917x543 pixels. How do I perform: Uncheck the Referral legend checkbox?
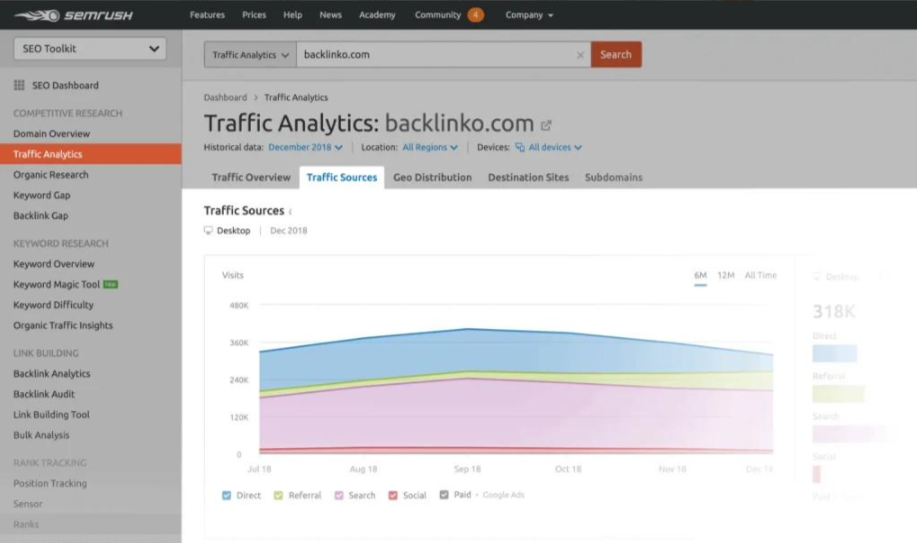[x=277, y=495]
